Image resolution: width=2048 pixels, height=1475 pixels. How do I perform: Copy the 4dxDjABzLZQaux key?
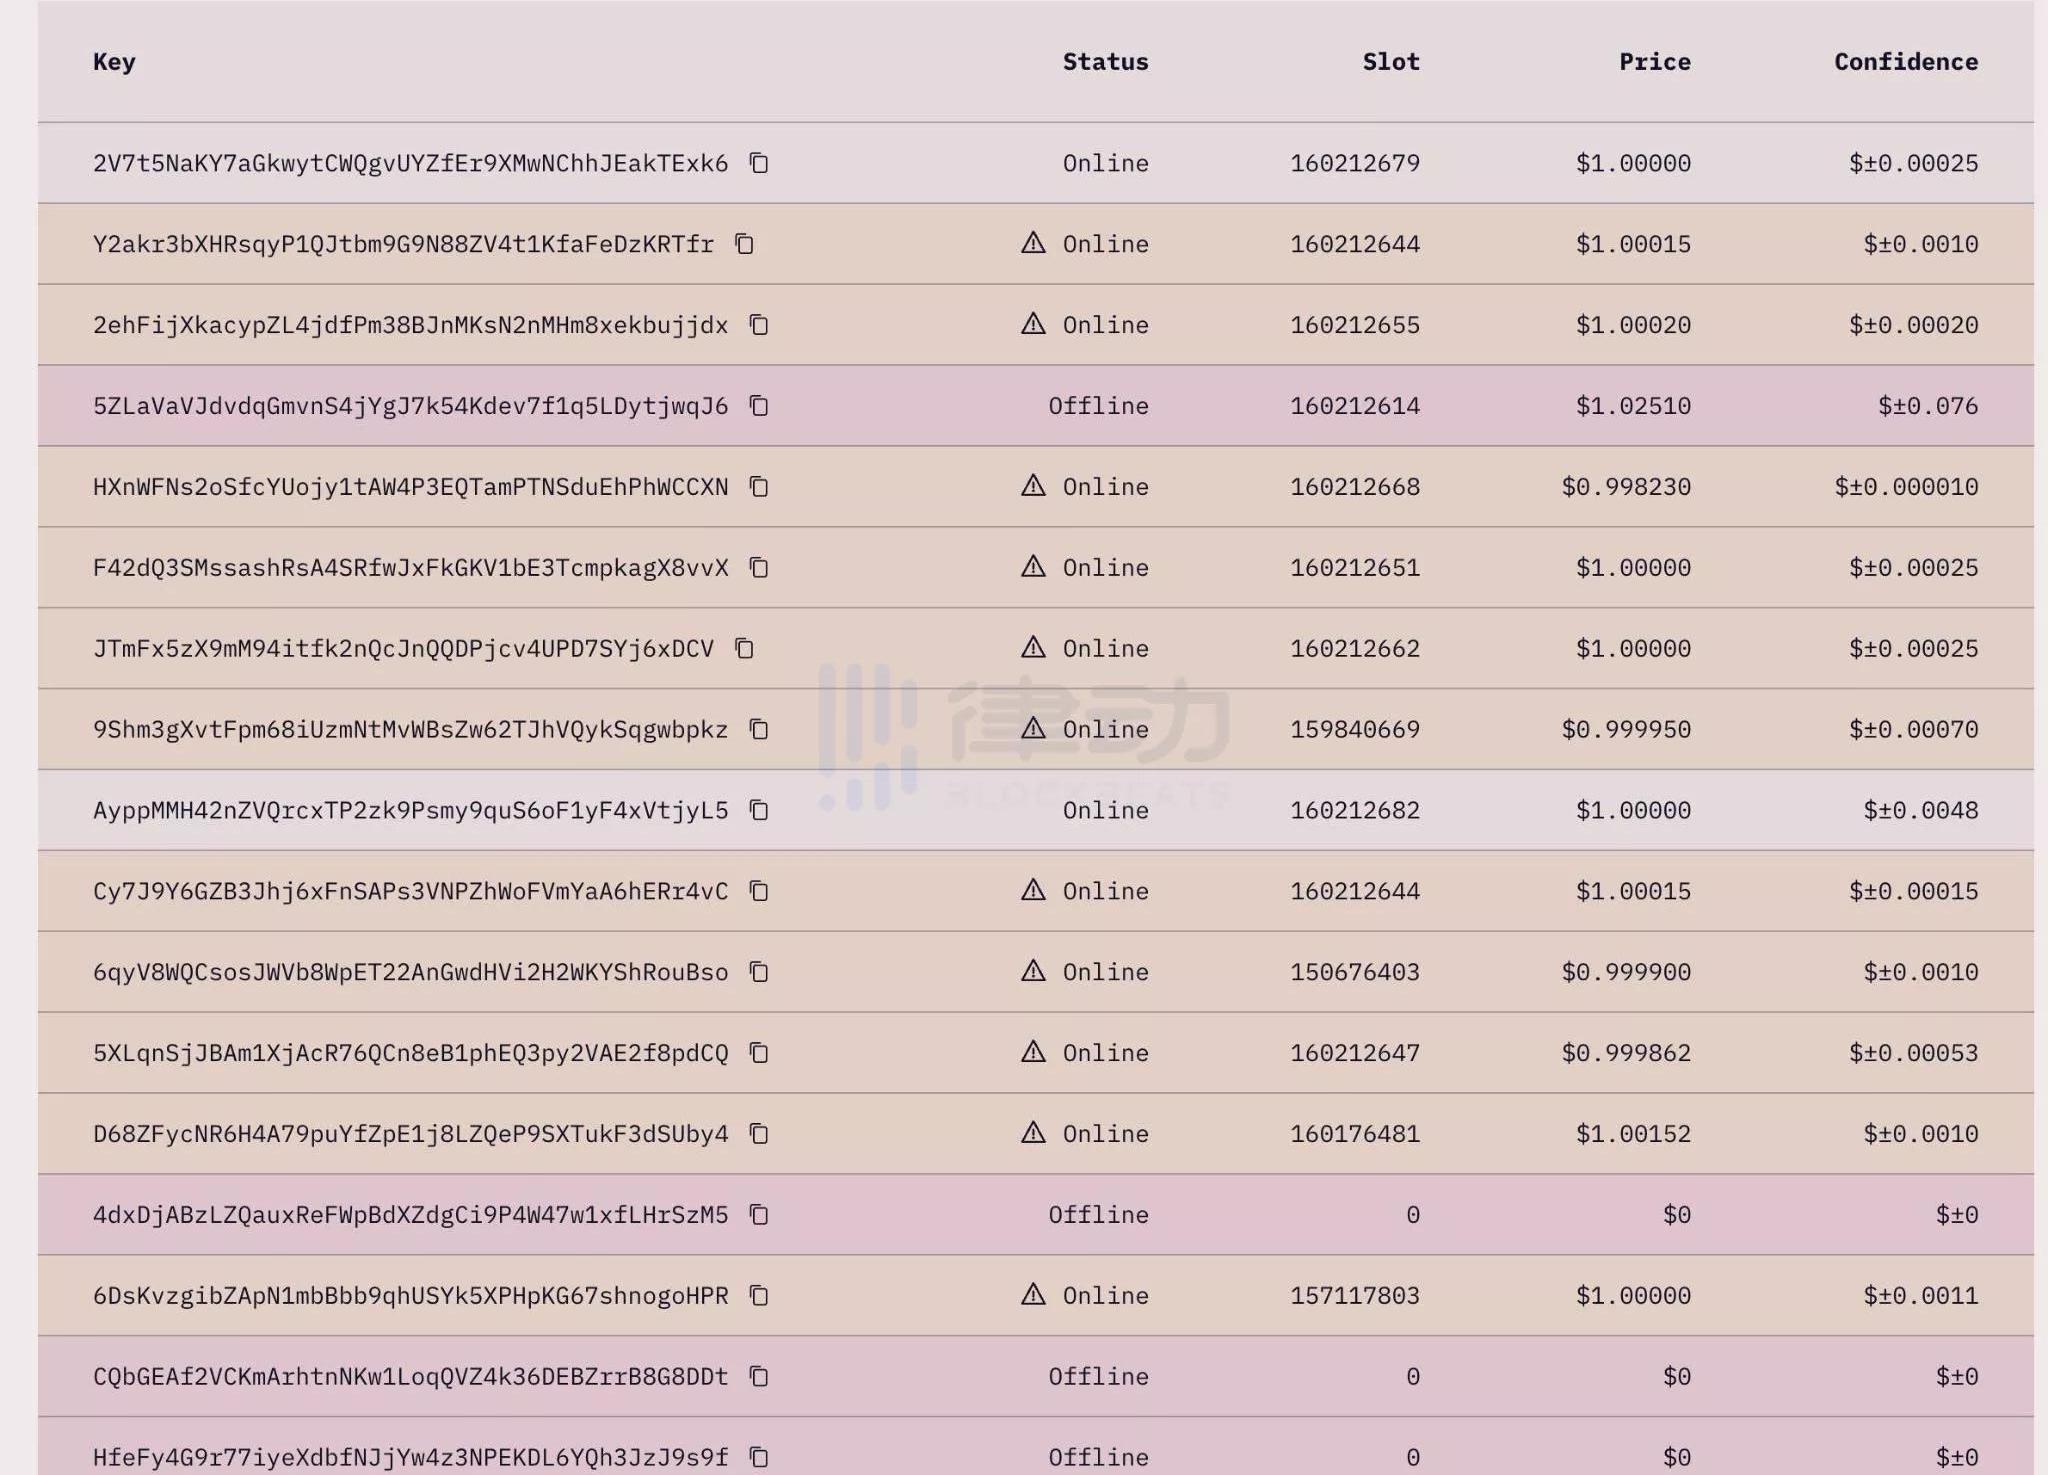pos(759,1215)
